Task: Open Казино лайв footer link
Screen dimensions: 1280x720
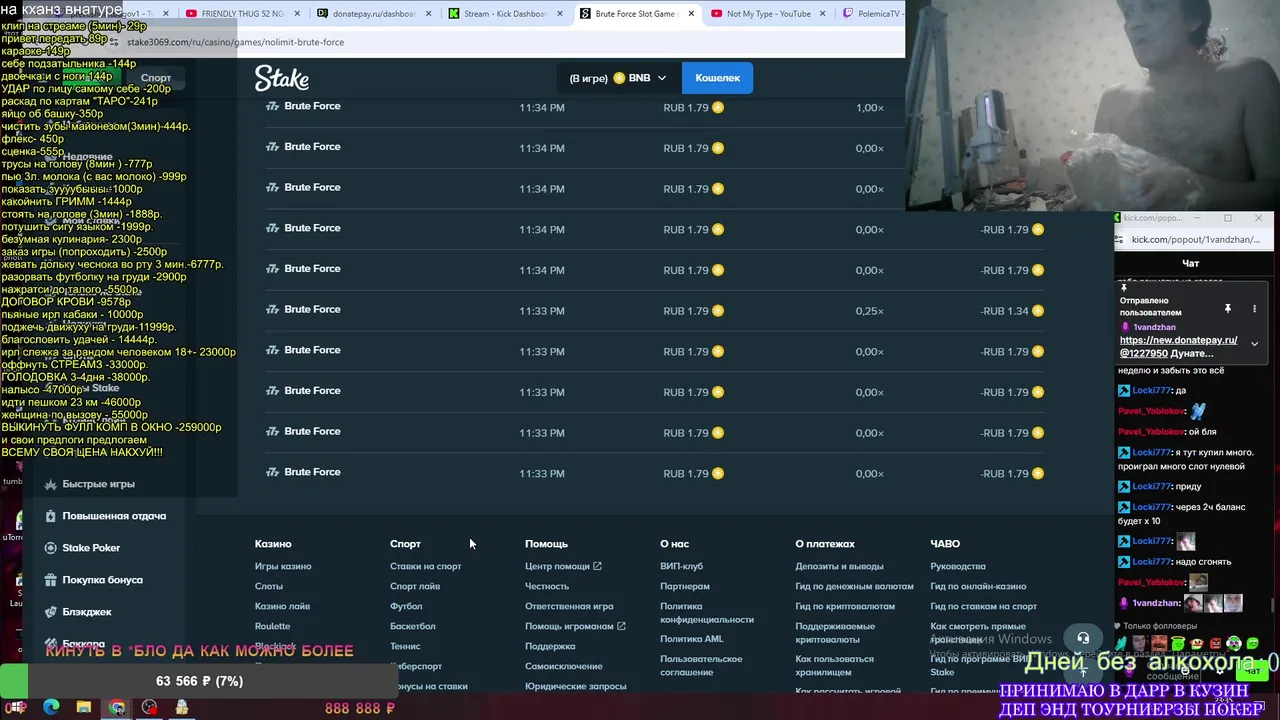Action: (282, 606)
